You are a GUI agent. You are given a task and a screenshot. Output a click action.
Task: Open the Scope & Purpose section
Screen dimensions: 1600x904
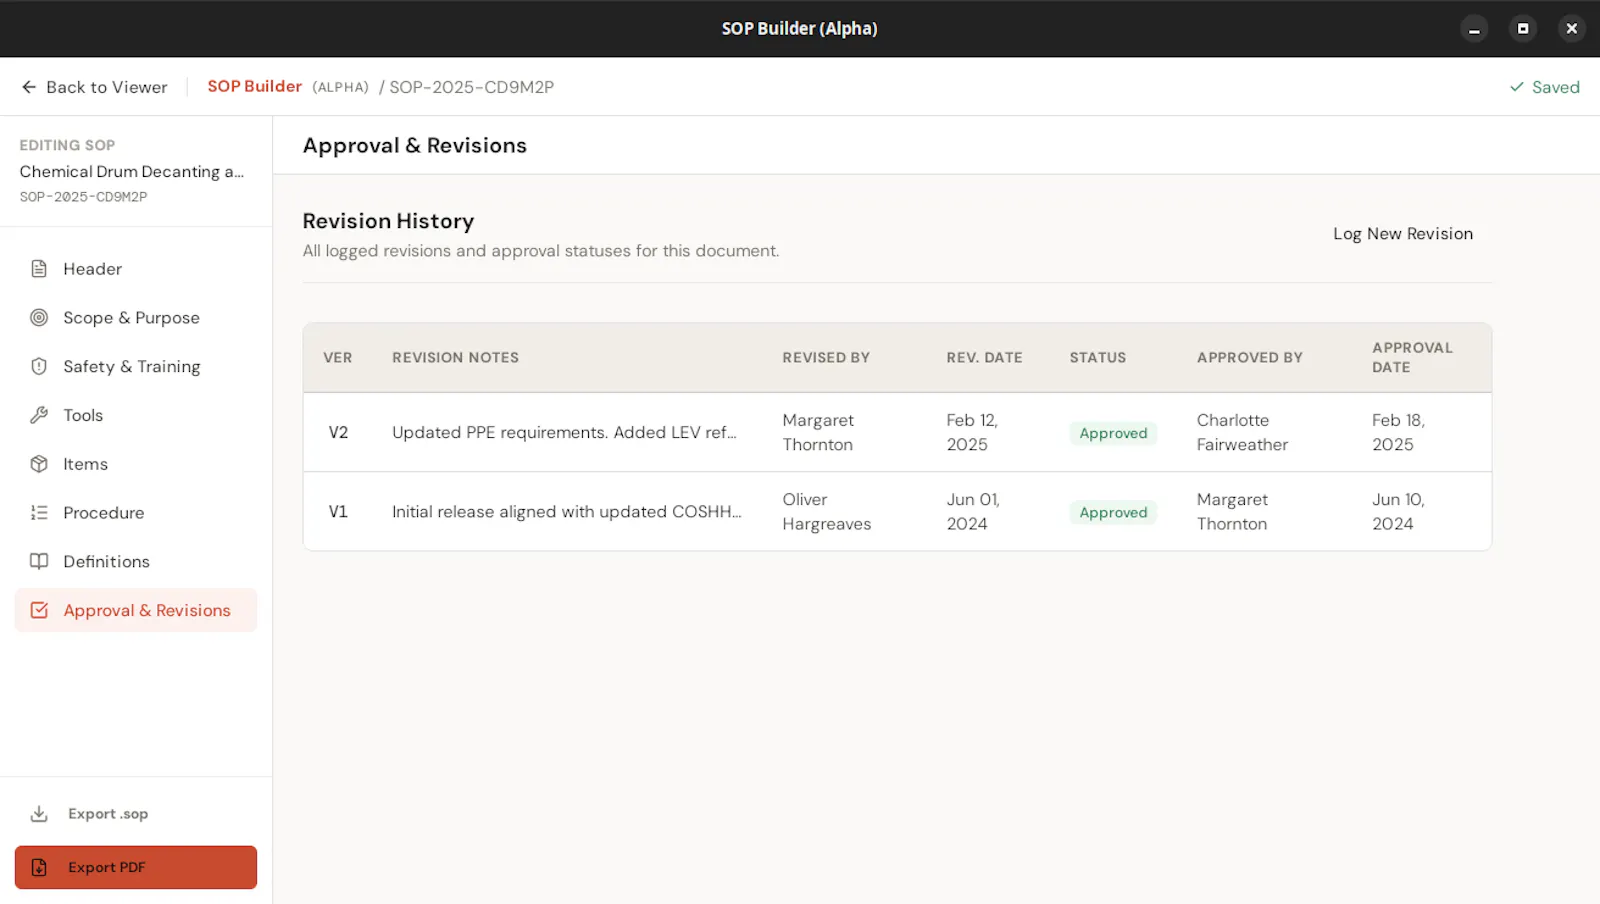[136, 318]
